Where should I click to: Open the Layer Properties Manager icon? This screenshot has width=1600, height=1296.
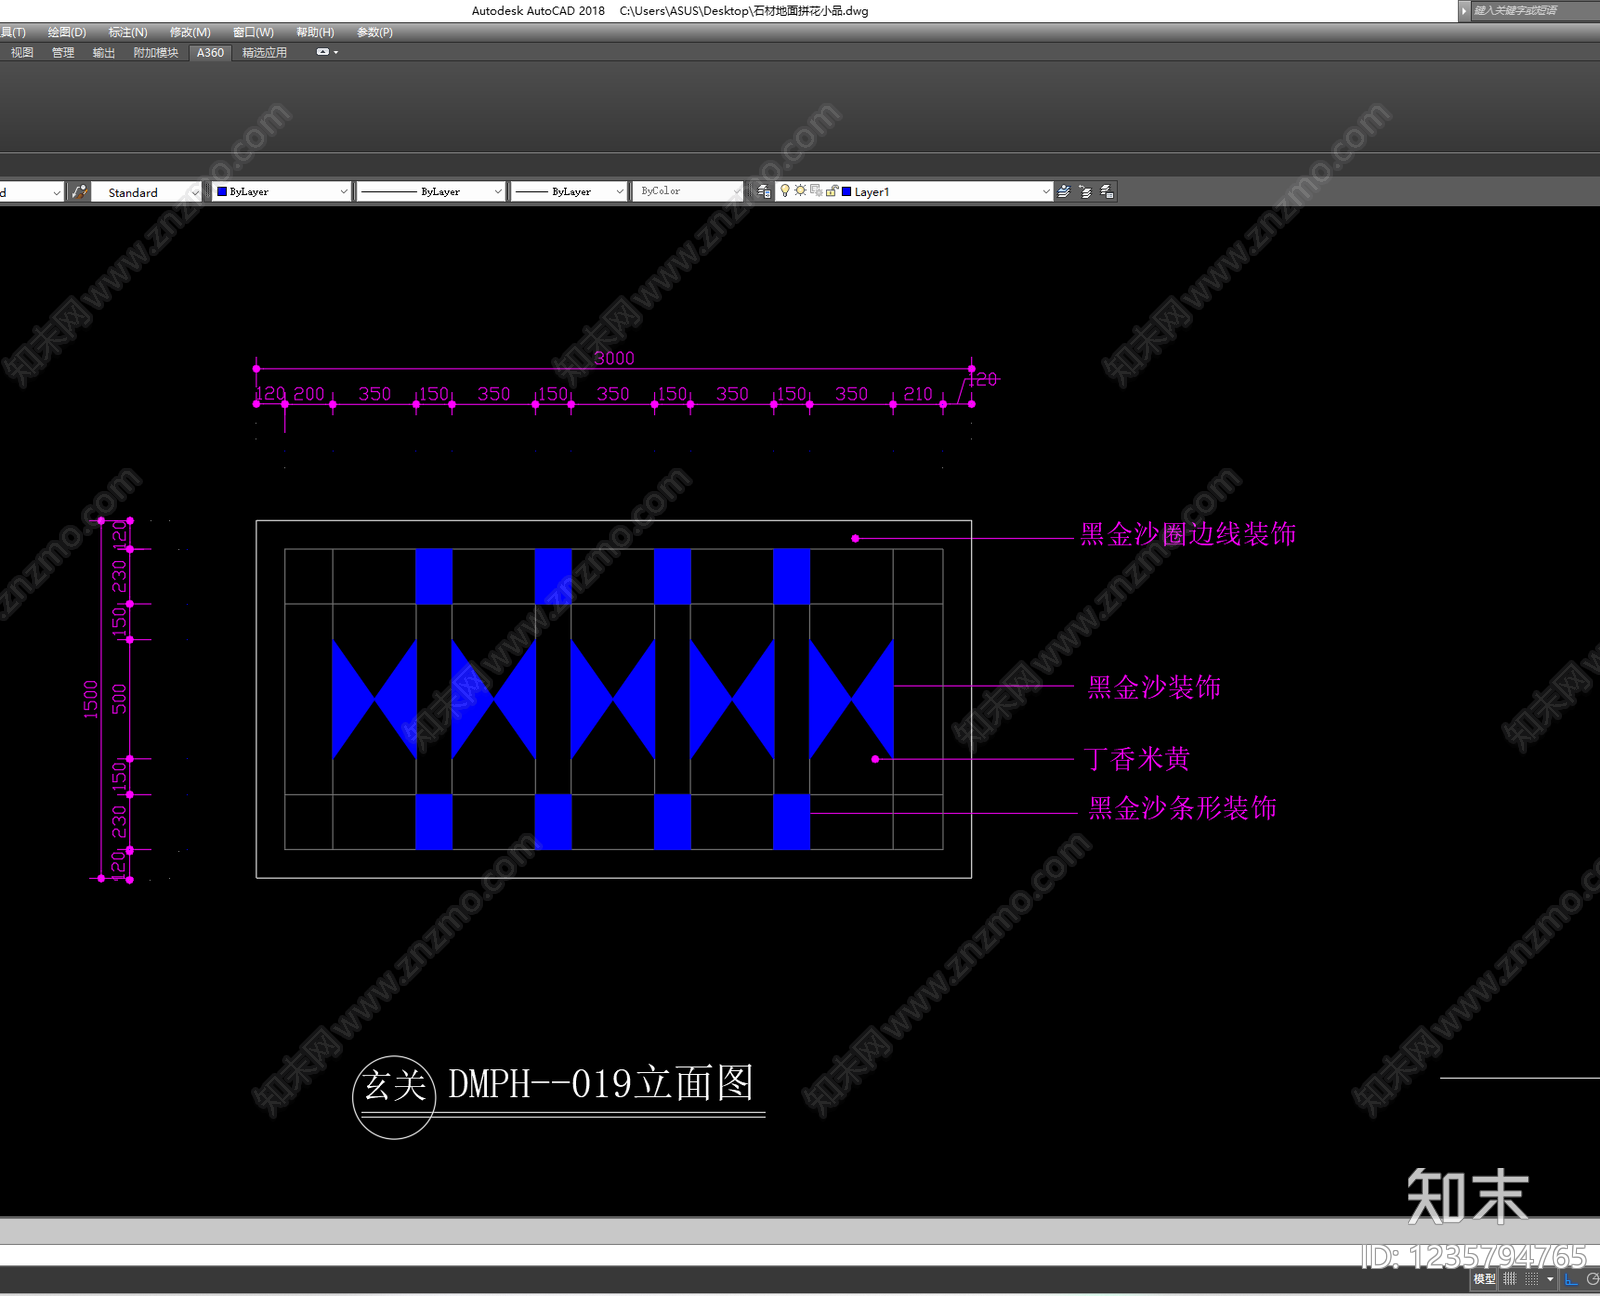(764, 191)
